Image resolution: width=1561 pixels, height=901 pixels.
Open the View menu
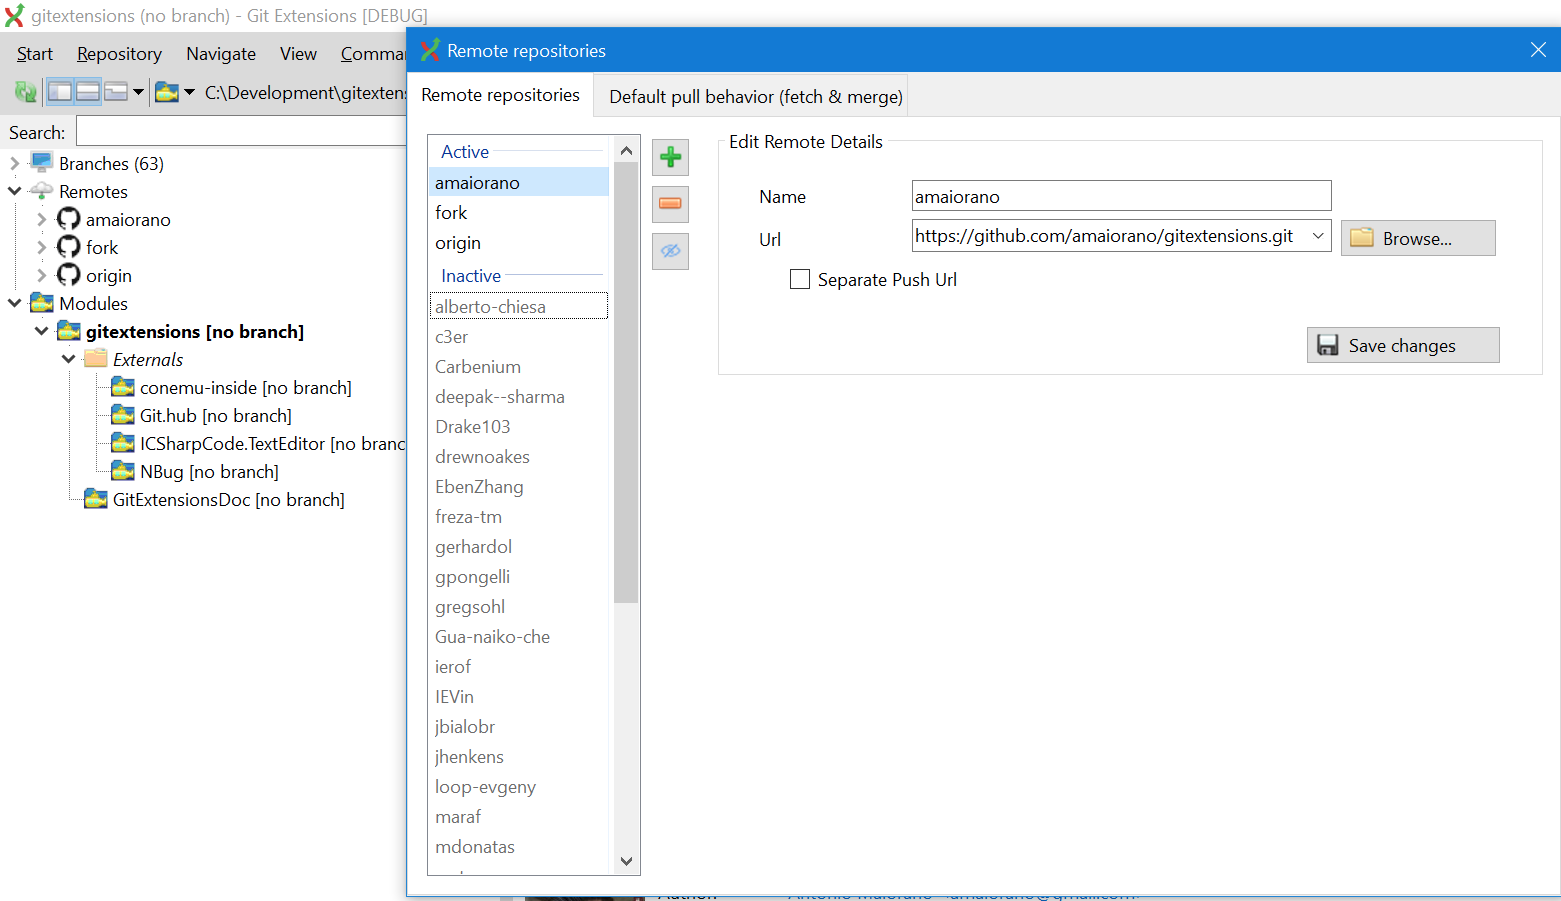tap(298, 54)
